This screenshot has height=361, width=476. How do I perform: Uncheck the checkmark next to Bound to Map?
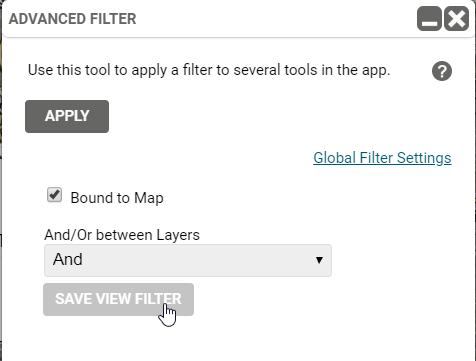click(54, 195)
